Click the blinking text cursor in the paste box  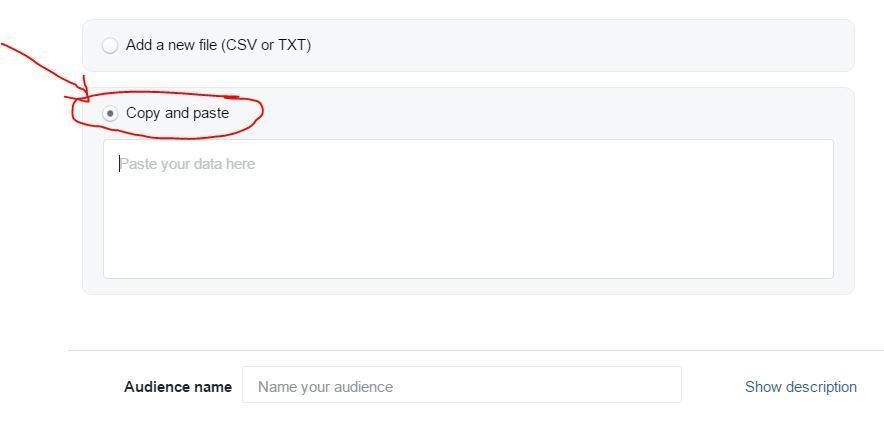click(119, 164)
